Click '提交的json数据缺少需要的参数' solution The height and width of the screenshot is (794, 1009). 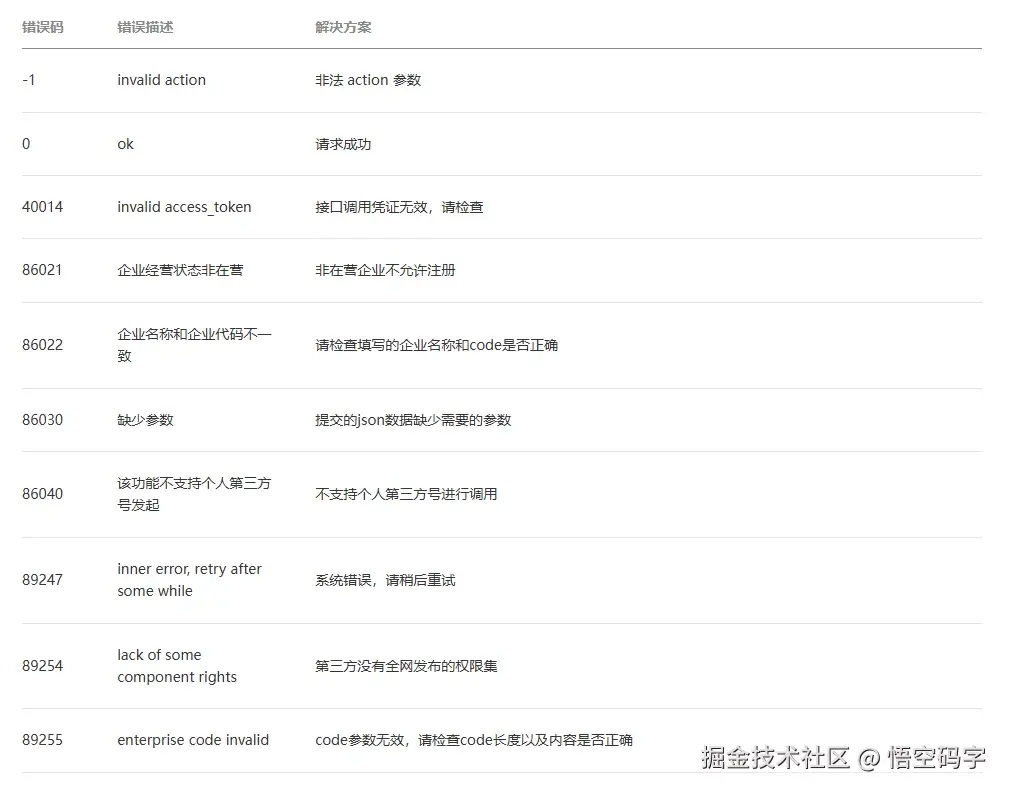point(413,420)
